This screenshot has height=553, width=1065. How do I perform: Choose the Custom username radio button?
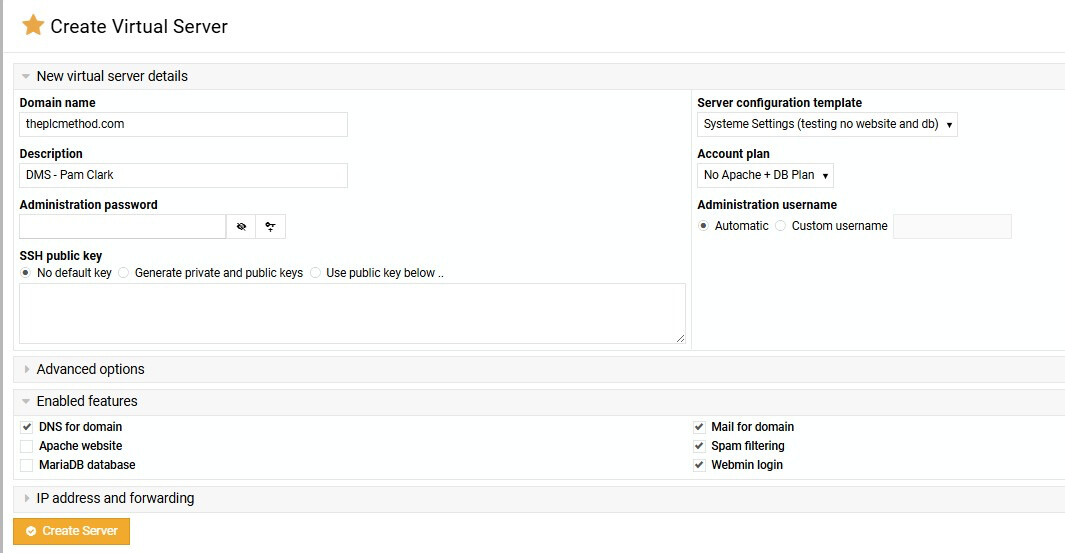point(781,226)
